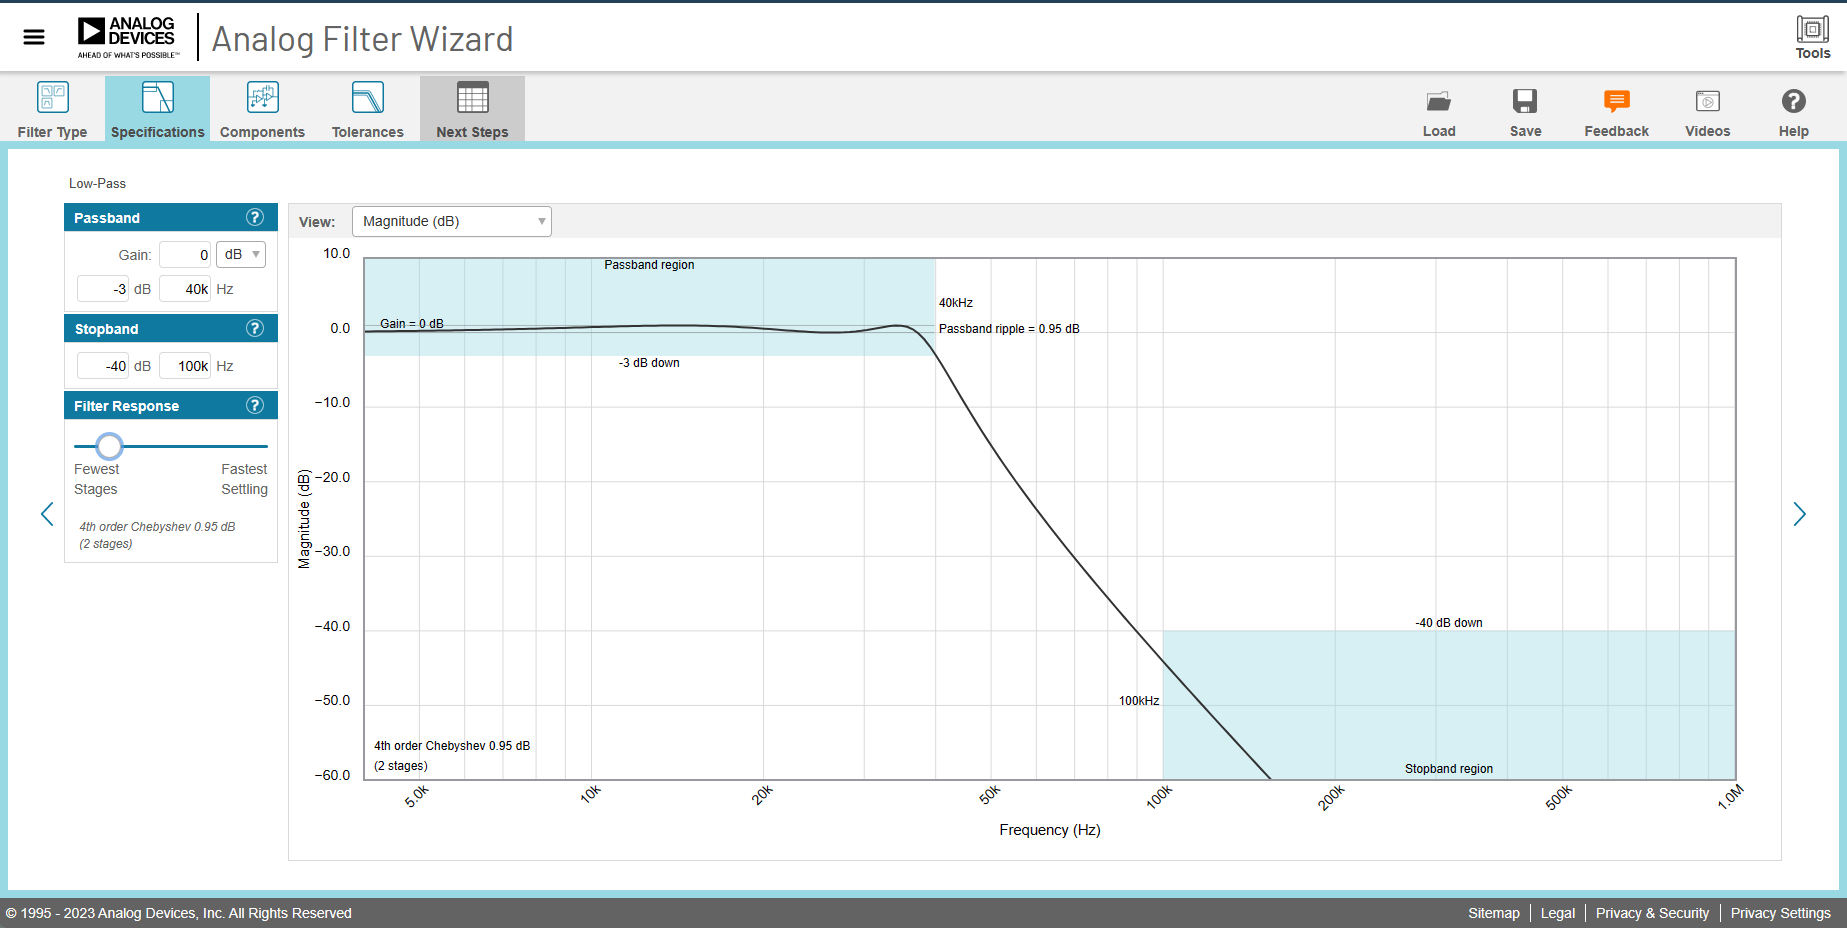
Task: Click the Fastest Settling end of slider
Action: (x=244, y=479)
